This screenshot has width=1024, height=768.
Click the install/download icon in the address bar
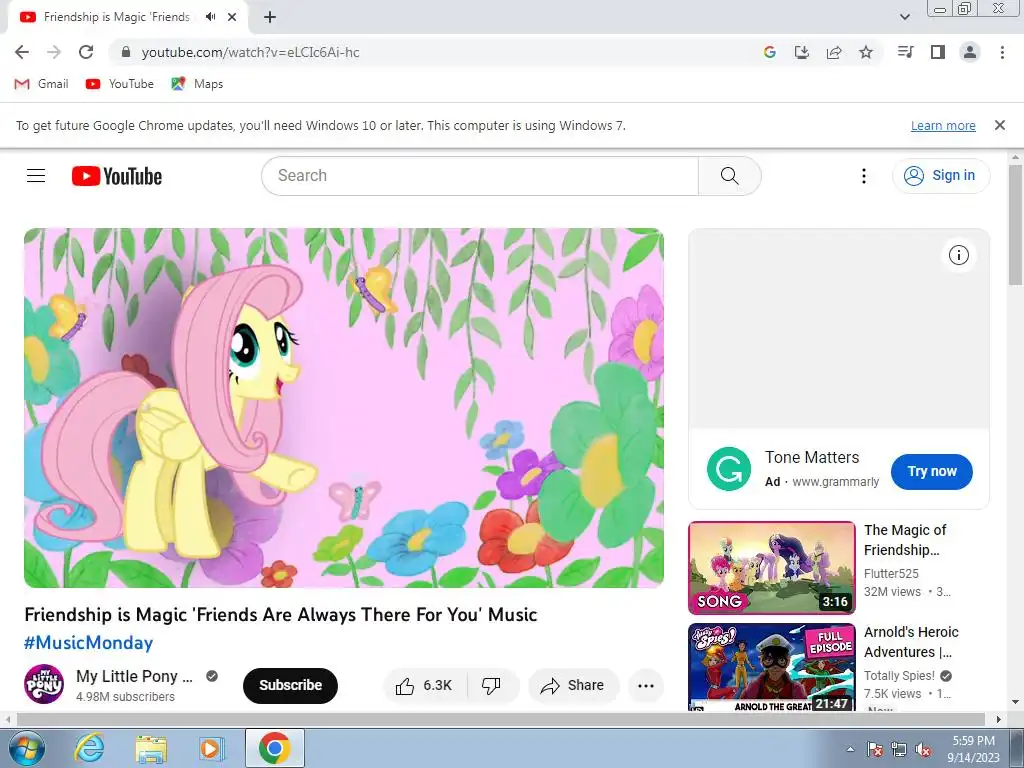point(802,52)
